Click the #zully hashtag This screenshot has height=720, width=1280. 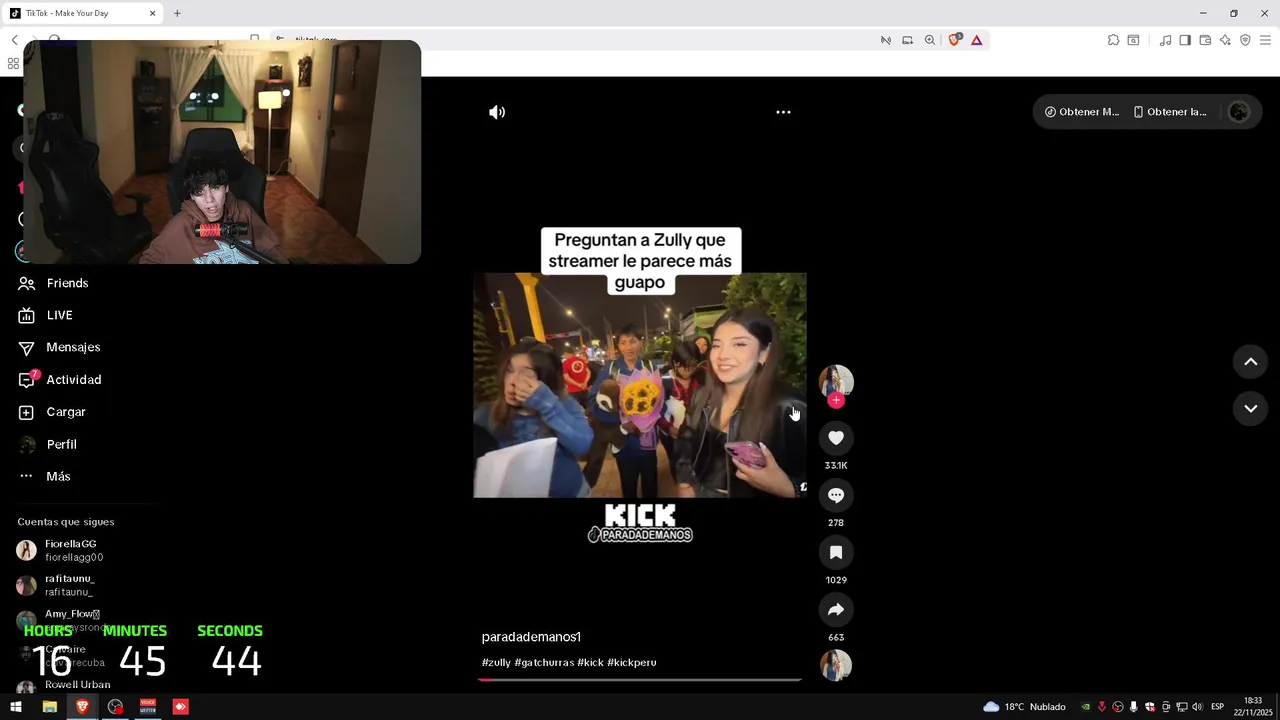496,662
